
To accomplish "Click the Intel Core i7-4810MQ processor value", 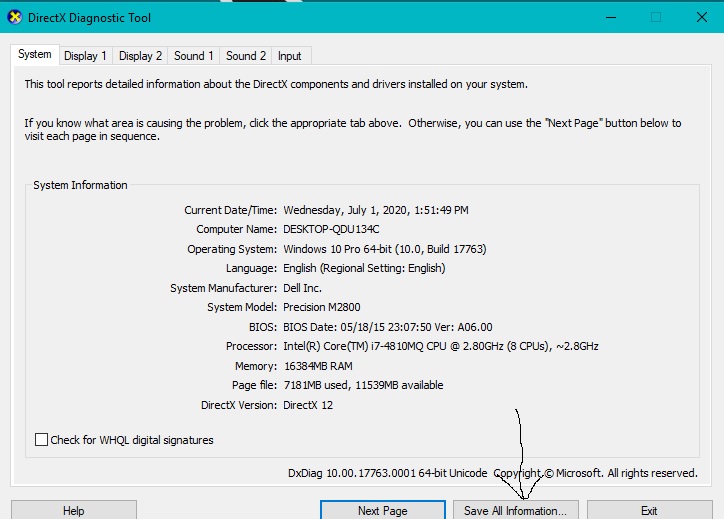I will pyautogui.click(x=441, y=346).
